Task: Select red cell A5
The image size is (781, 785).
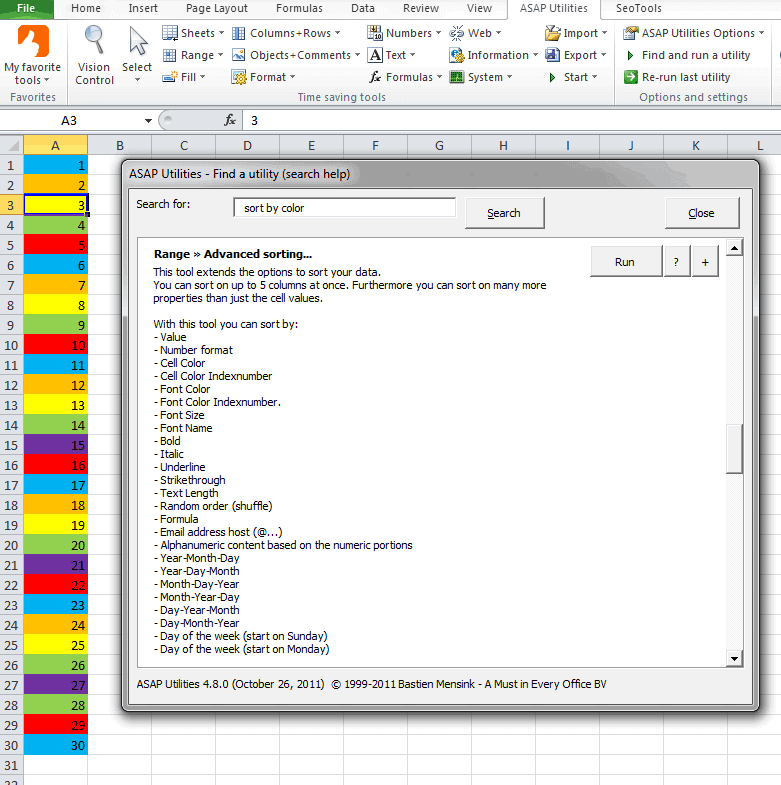Action: 56,245
